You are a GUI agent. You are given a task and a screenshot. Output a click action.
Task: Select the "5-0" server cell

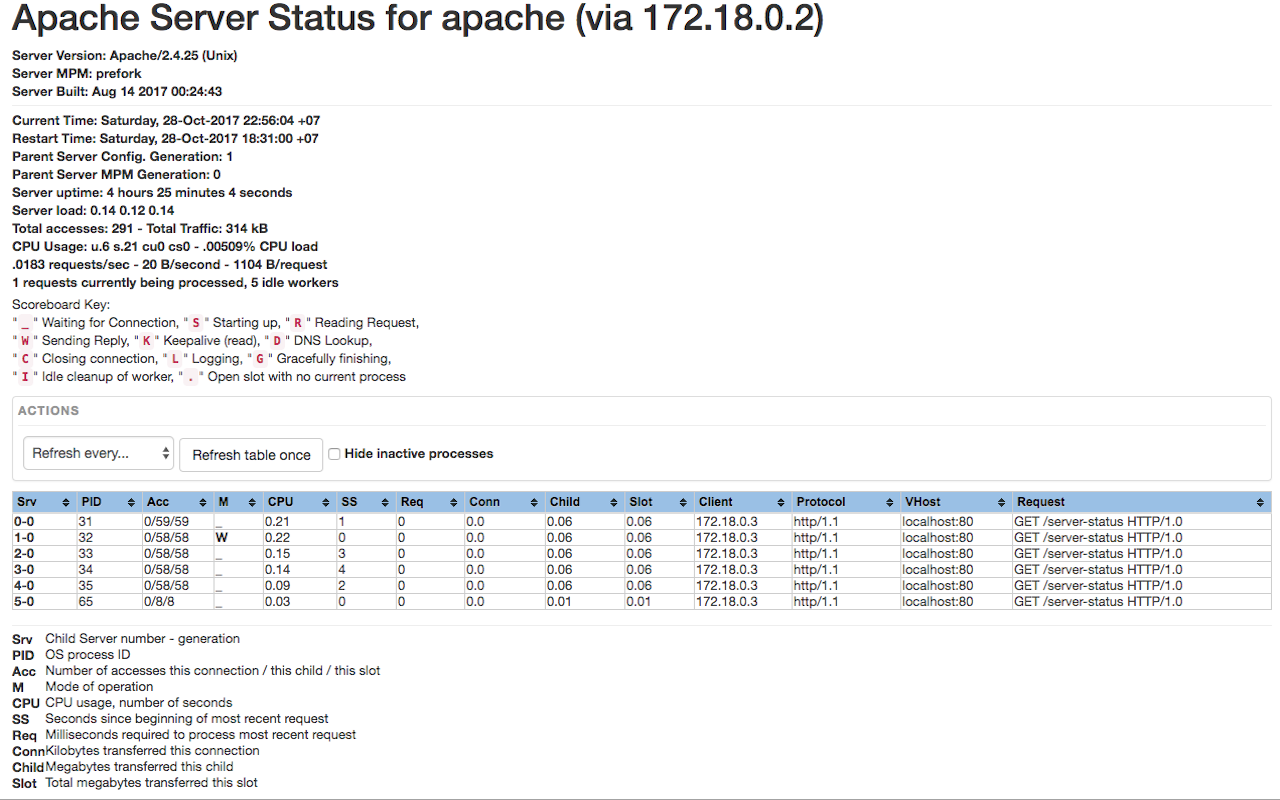point(44,602)
